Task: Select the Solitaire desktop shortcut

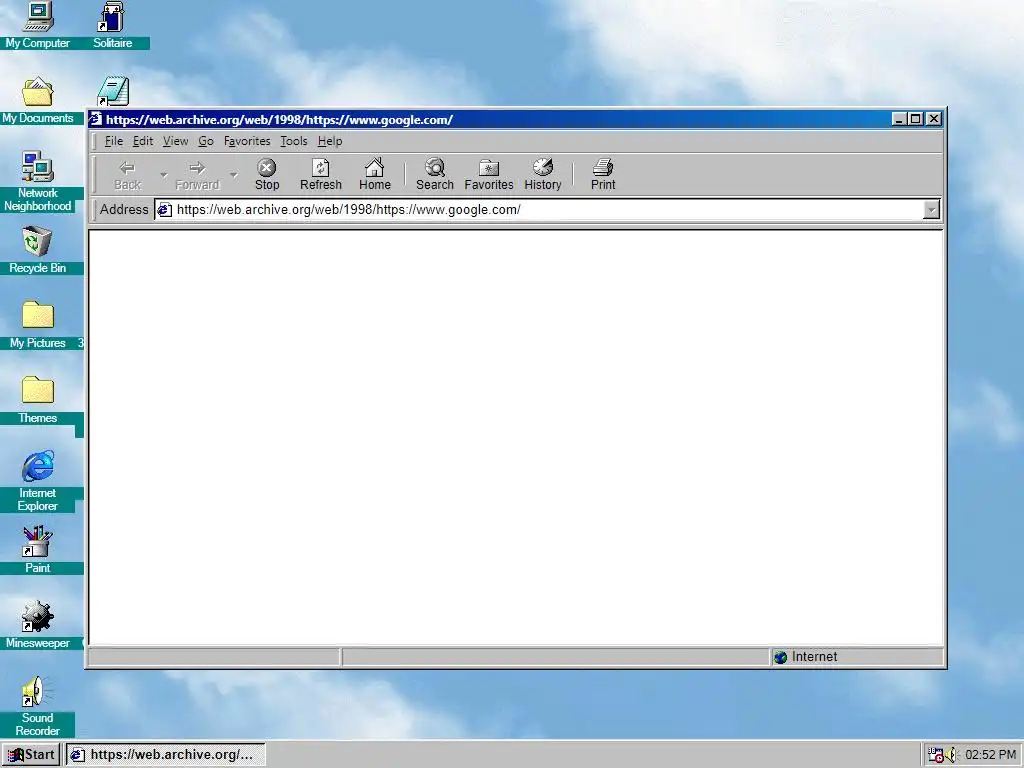Action: [x=112, y=25]
